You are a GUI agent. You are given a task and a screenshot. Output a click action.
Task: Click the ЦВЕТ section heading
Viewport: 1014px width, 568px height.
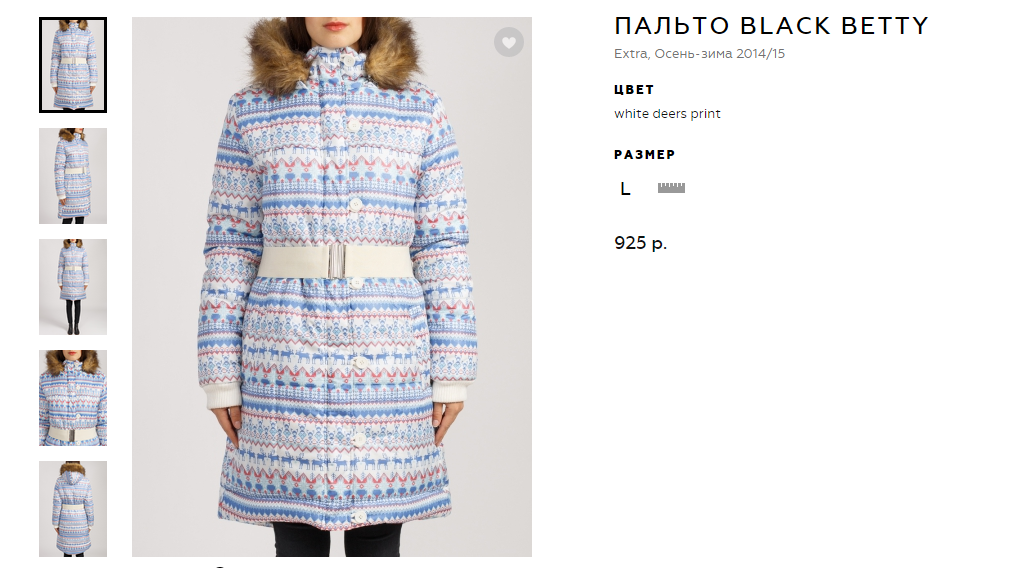point(634,90)
